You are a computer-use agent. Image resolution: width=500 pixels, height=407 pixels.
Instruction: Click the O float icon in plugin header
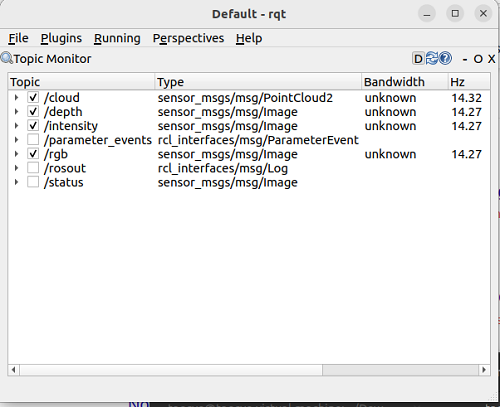point(478,59)
